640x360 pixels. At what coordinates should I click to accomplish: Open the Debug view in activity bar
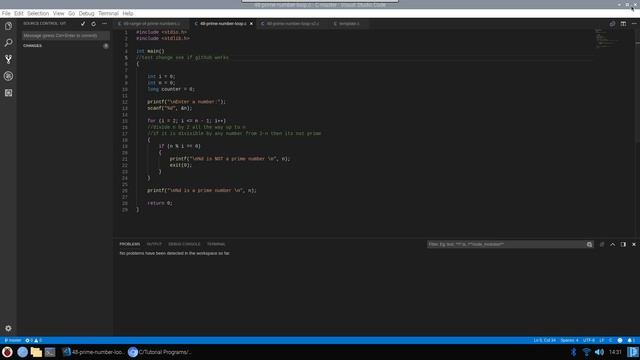tap(8, 76)
